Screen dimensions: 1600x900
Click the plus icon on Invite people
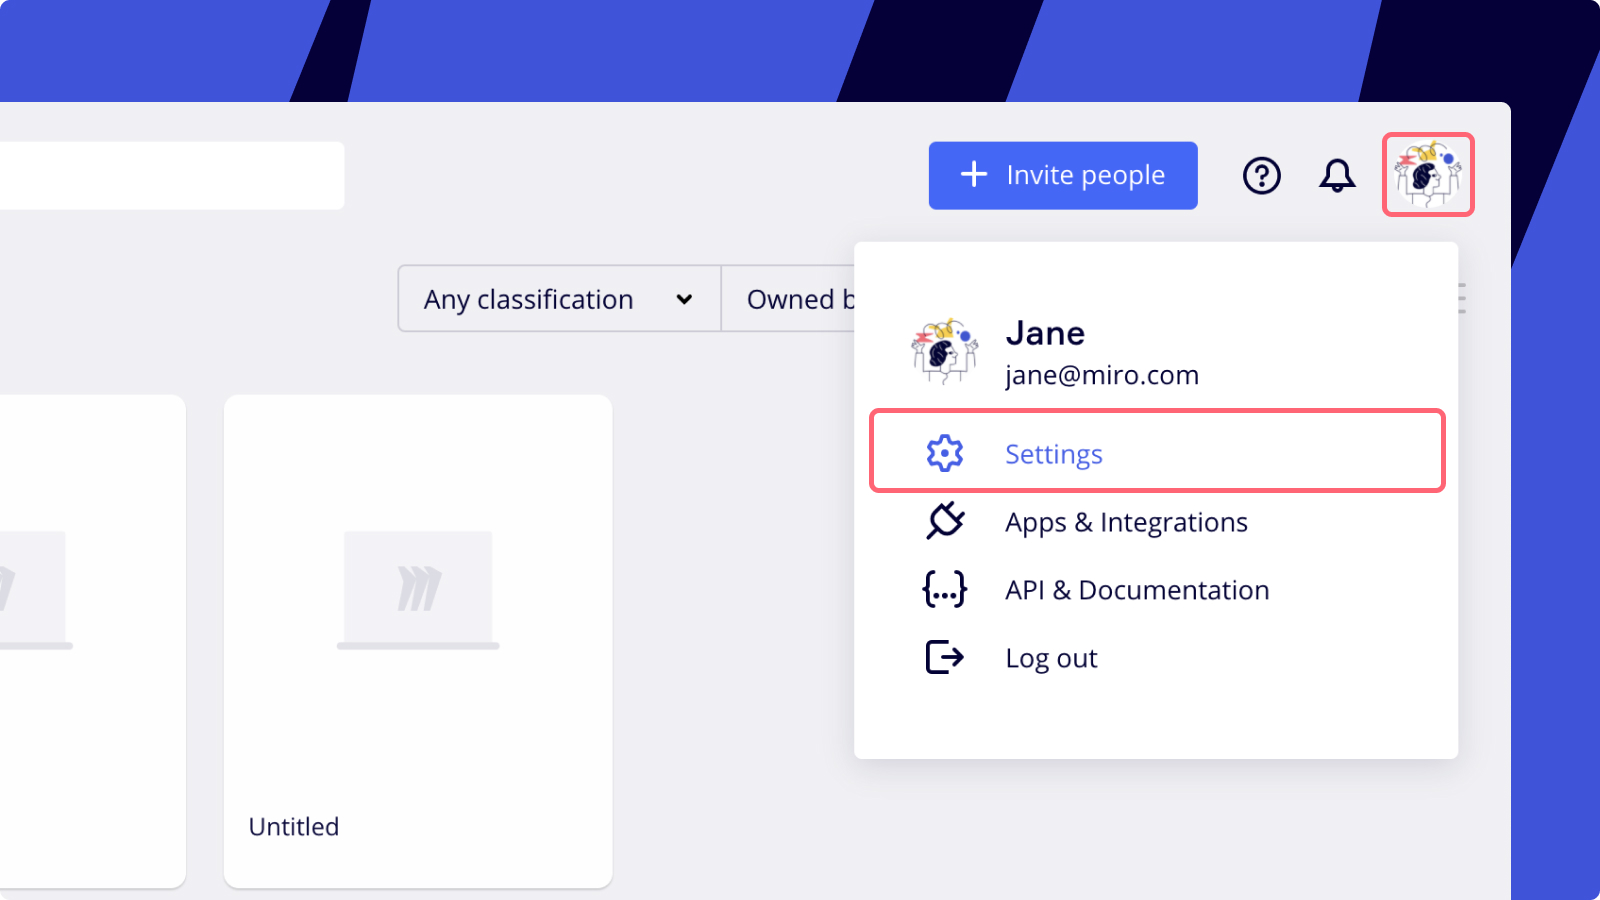tap(973, 175)
